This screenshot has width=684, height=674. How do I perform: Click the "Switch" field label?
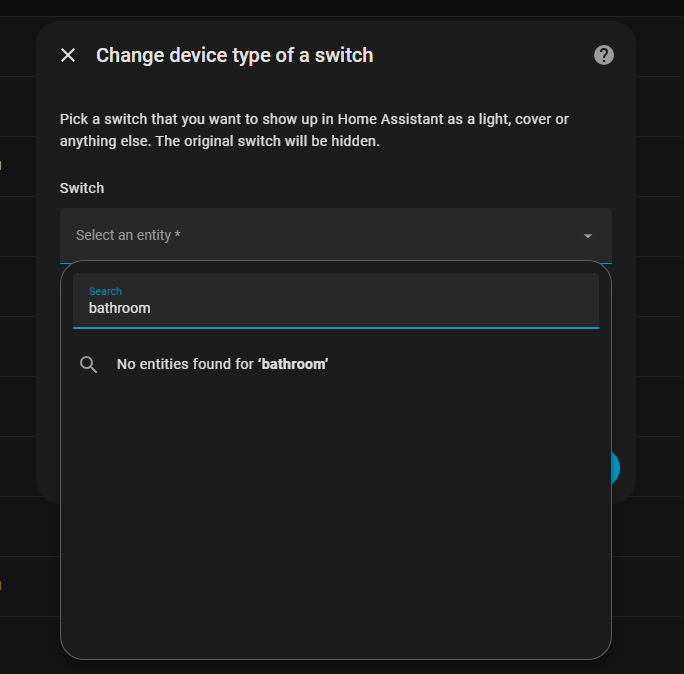point(82,188)
